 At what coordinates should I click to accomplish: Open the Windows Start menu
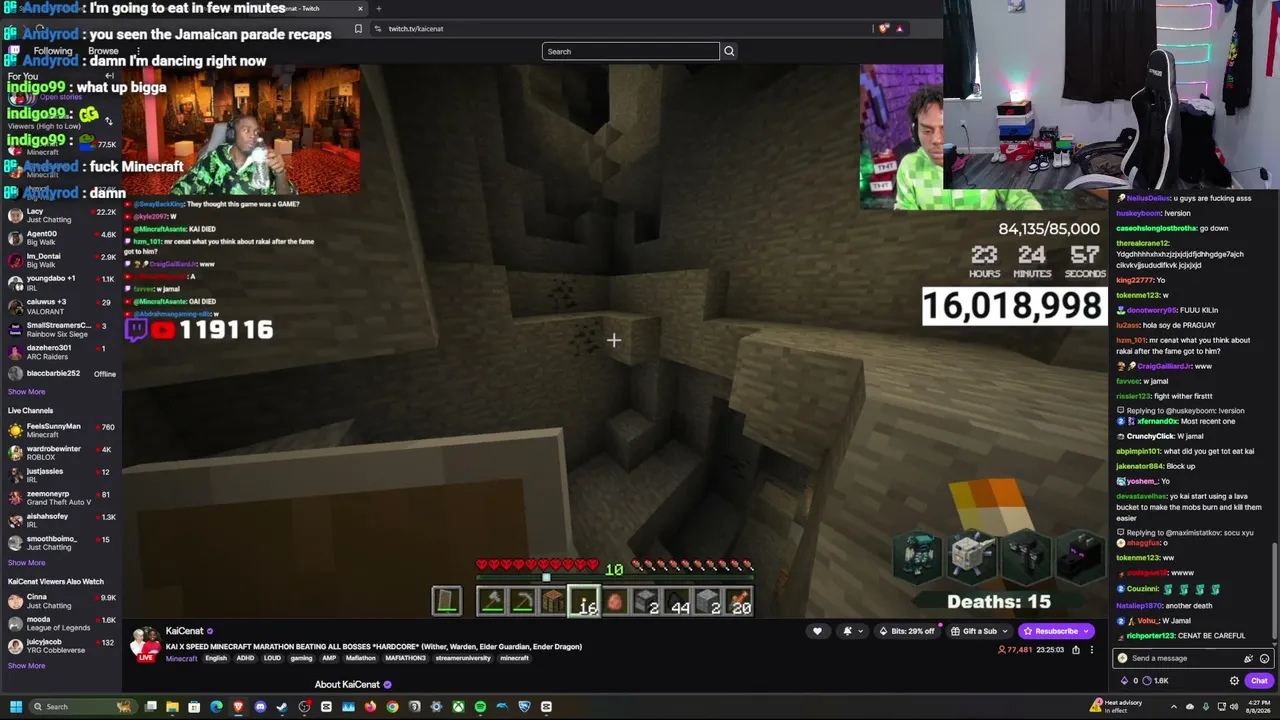(16, 707)
